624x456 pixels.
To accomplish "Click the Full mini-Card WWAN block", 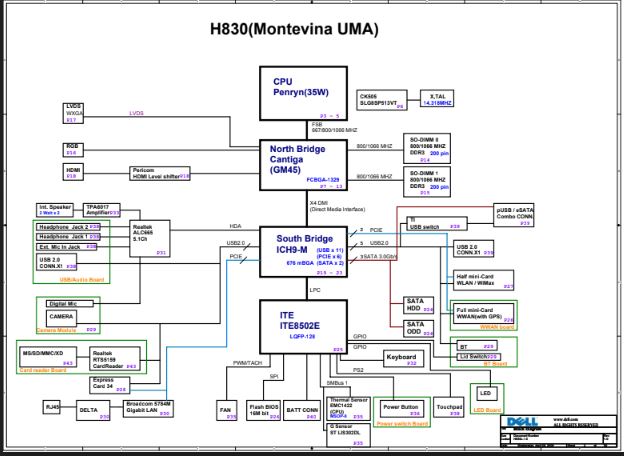I will 484,314.
